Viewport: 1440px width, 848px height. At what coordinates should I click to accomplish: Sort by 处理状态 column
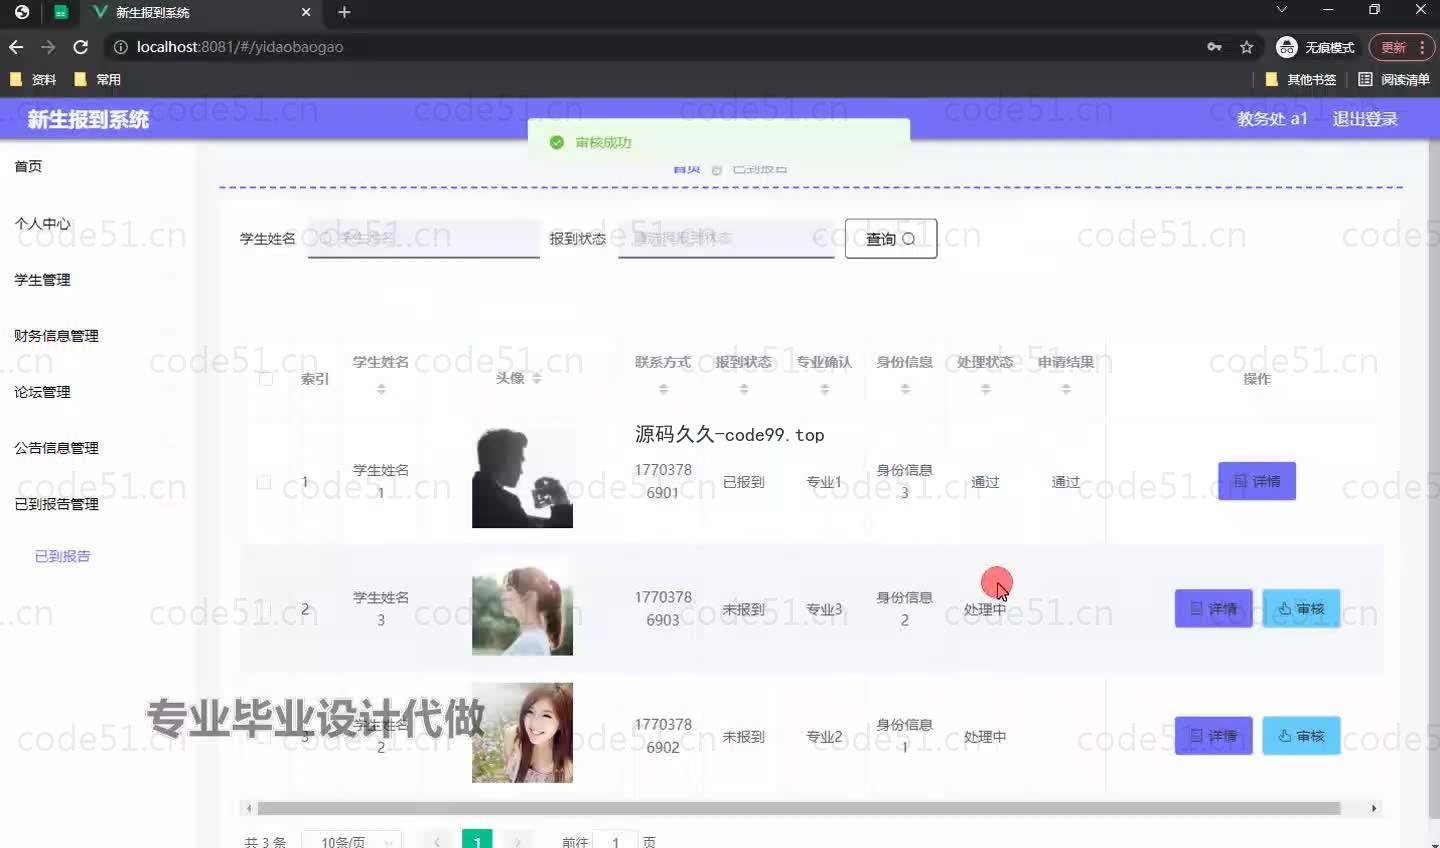[985, 389]
